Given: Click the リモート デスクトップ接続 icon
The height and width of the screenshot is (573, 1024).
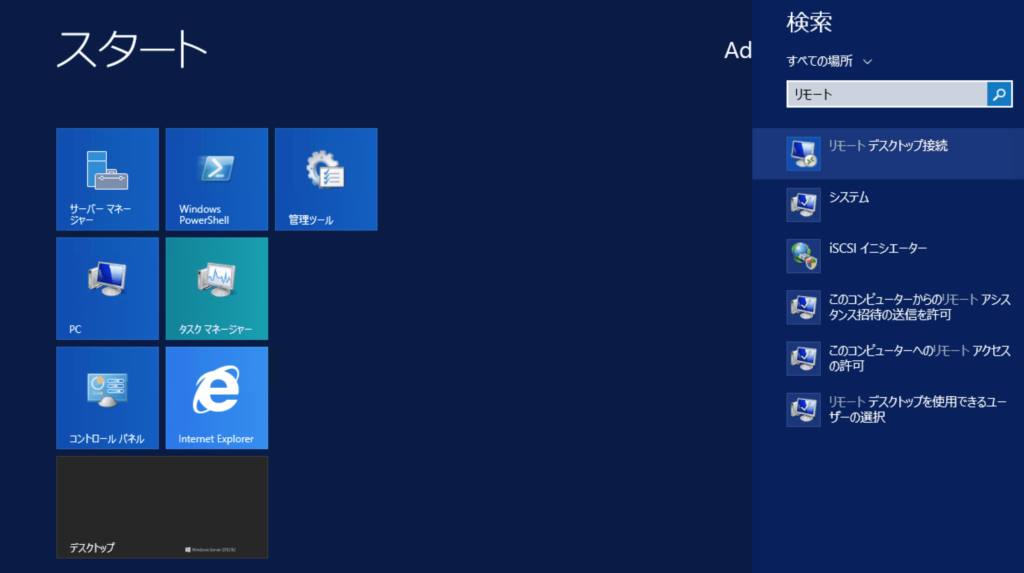Looking at the screenshot, I should coord(803,154).
